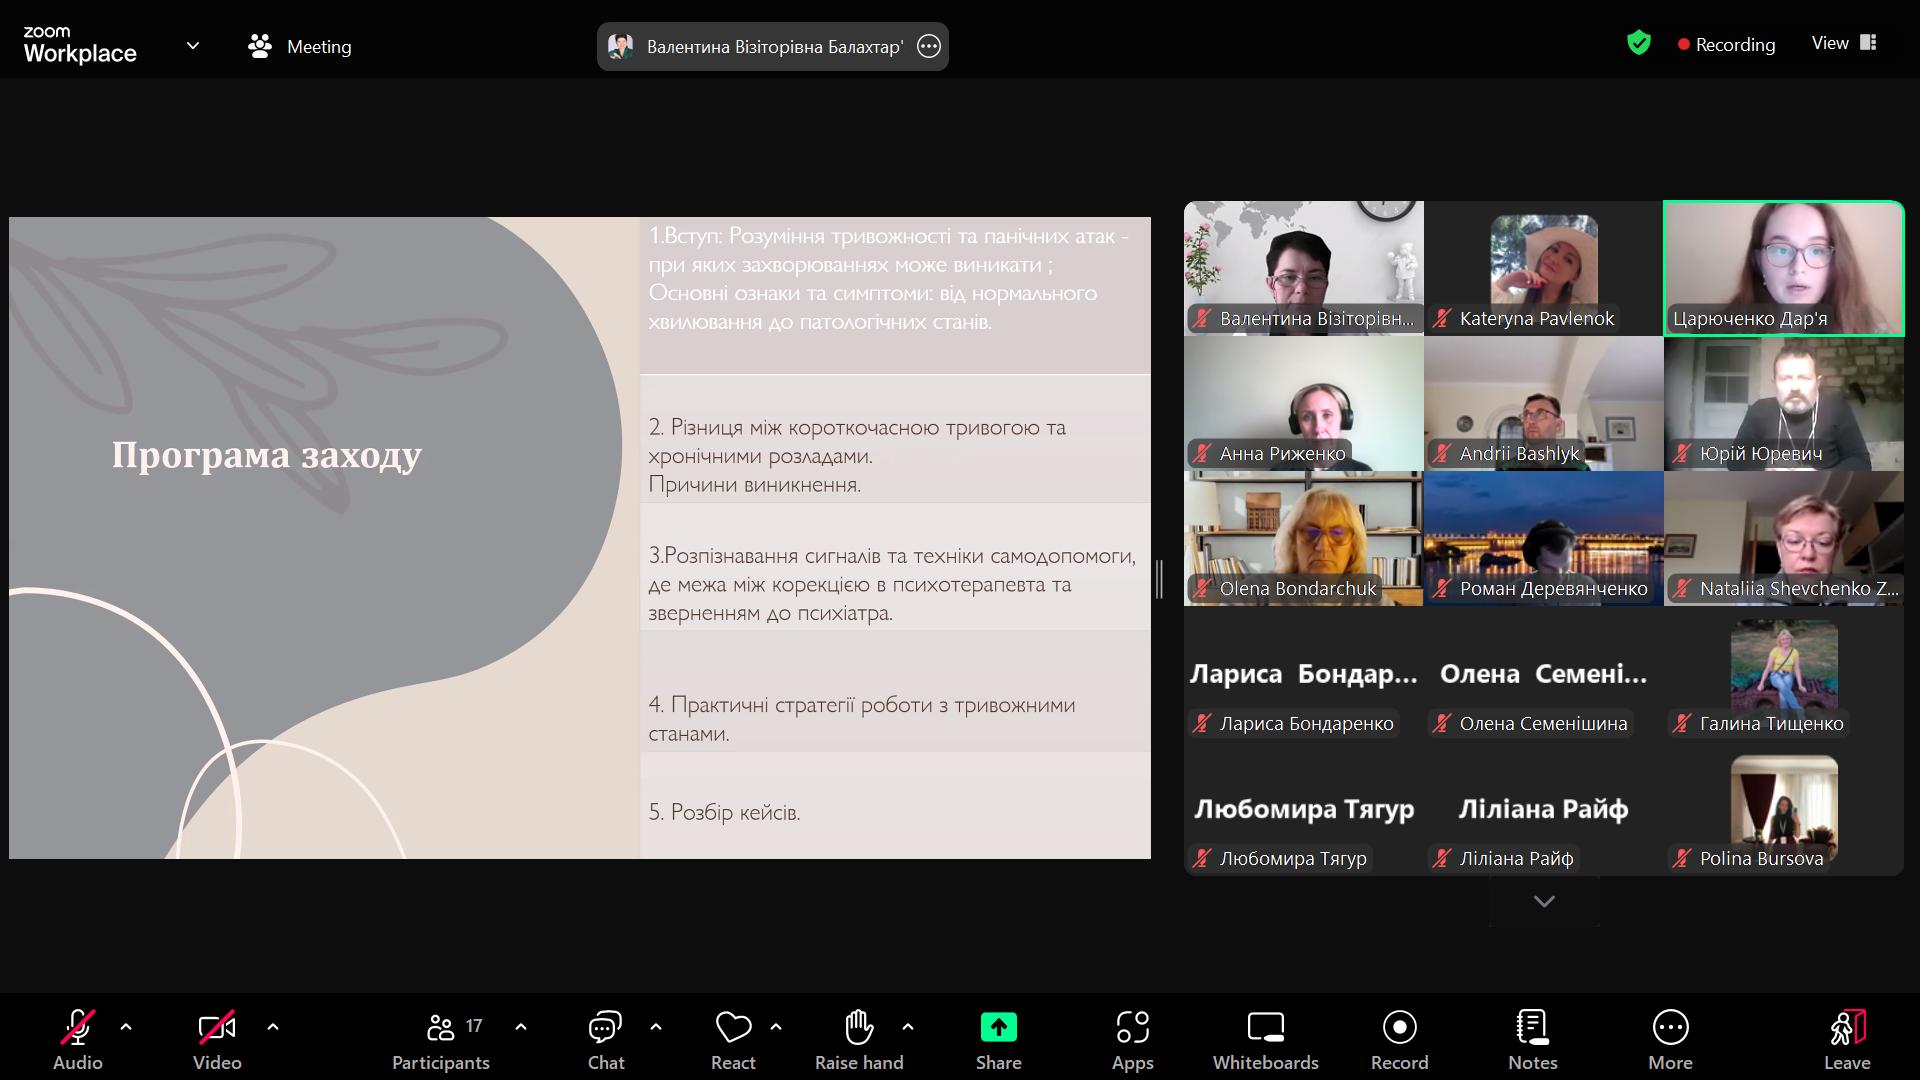Click slide item 5. Розбір кейсів

tap(724, 812)
